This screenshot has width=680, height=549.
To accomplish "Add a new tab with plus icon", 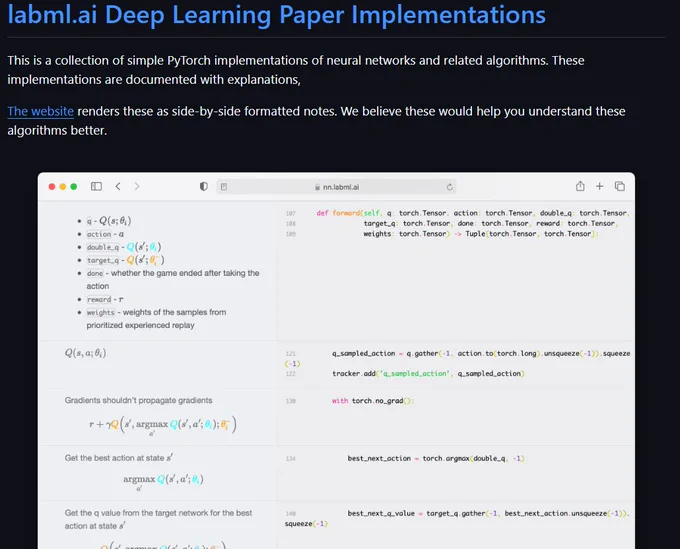I will coord(599,186).
